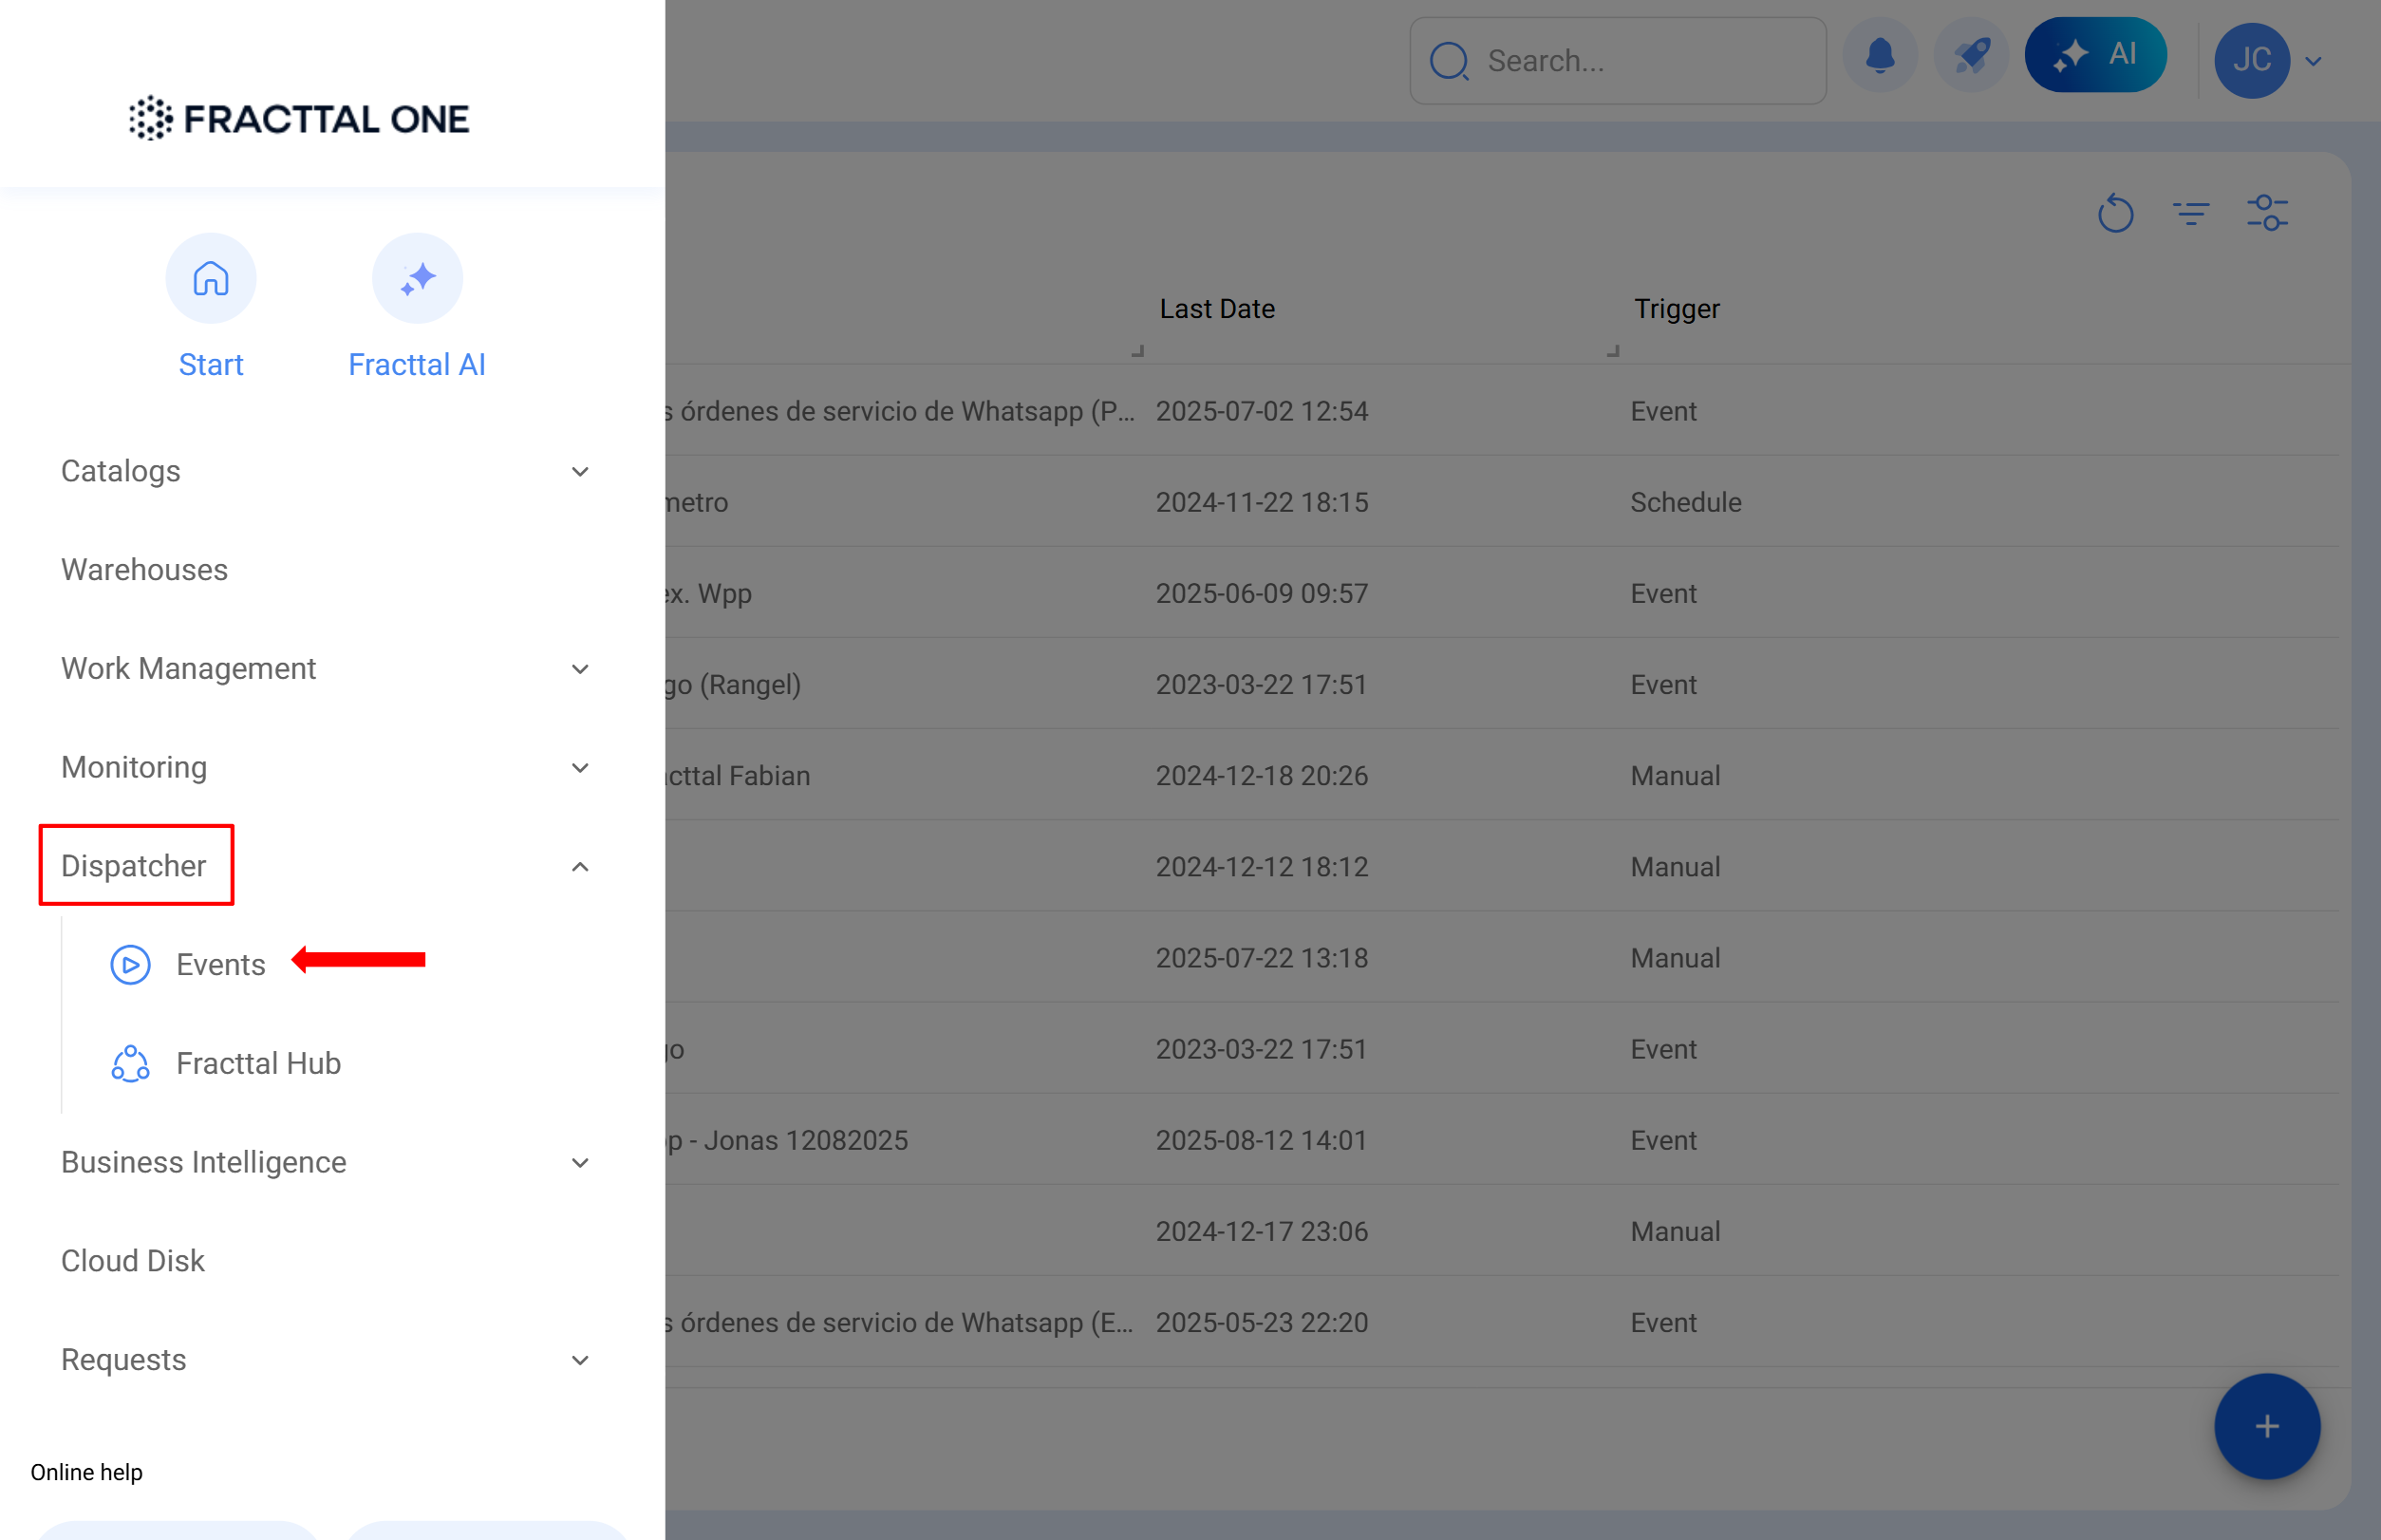
Task: Select Events under Dispatcher
Action: click(220, 964)
